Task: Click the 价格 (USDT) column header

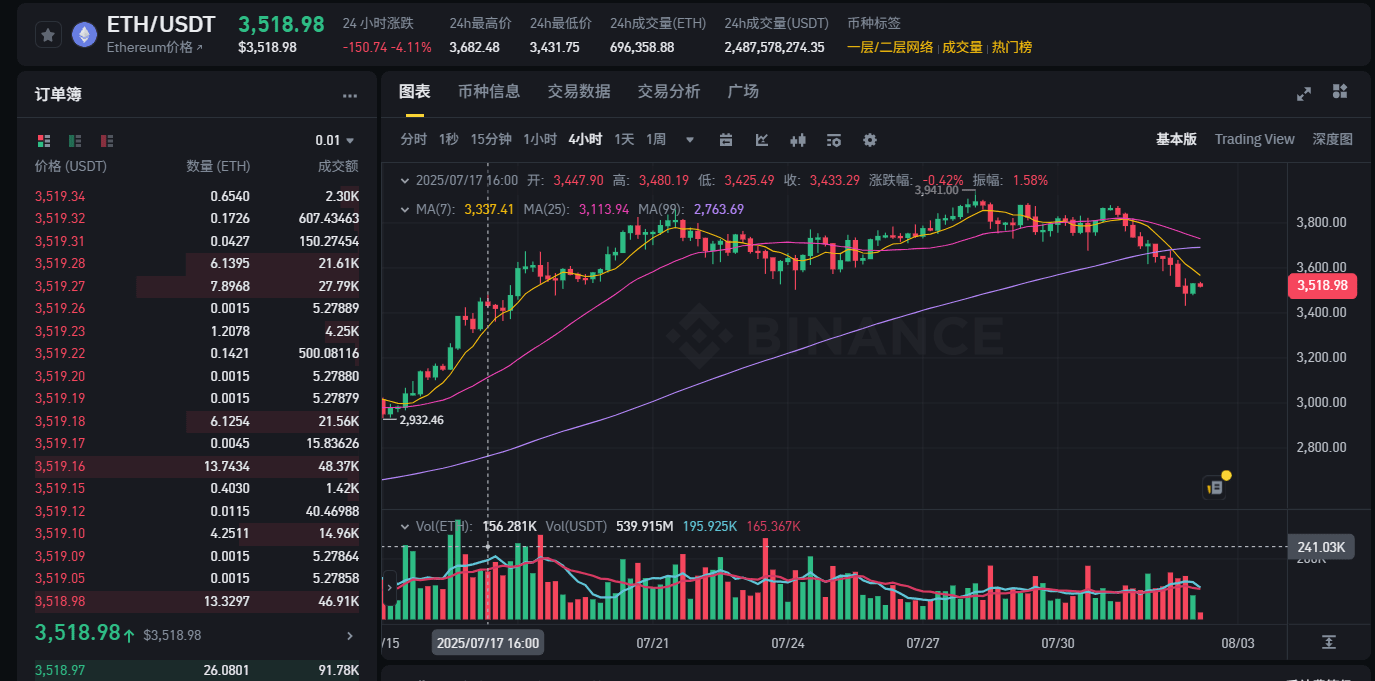Action: [x=71, y=167]
